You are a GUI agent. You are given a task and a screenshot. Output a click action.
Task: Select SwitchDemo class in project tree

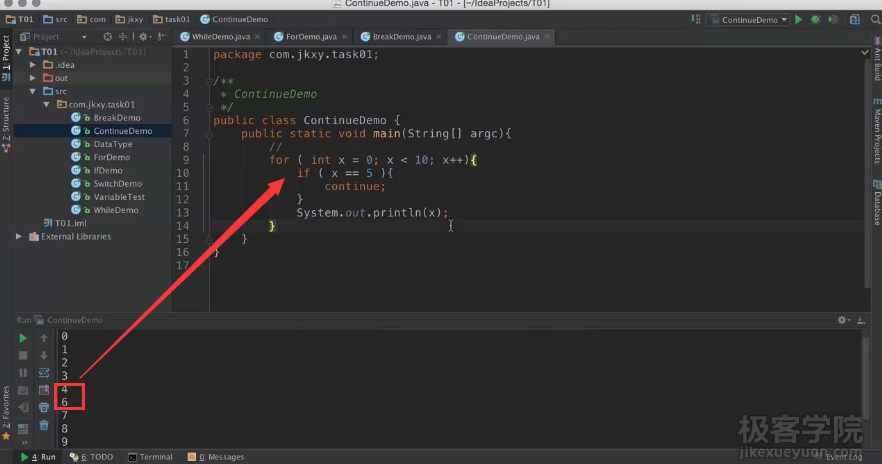coord(117,184)
